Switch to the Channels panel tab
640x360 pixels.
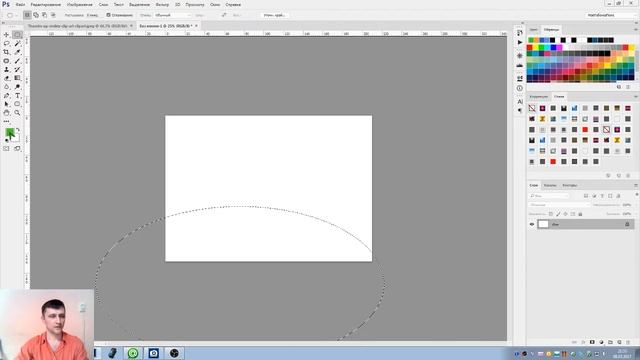(550, 185)
